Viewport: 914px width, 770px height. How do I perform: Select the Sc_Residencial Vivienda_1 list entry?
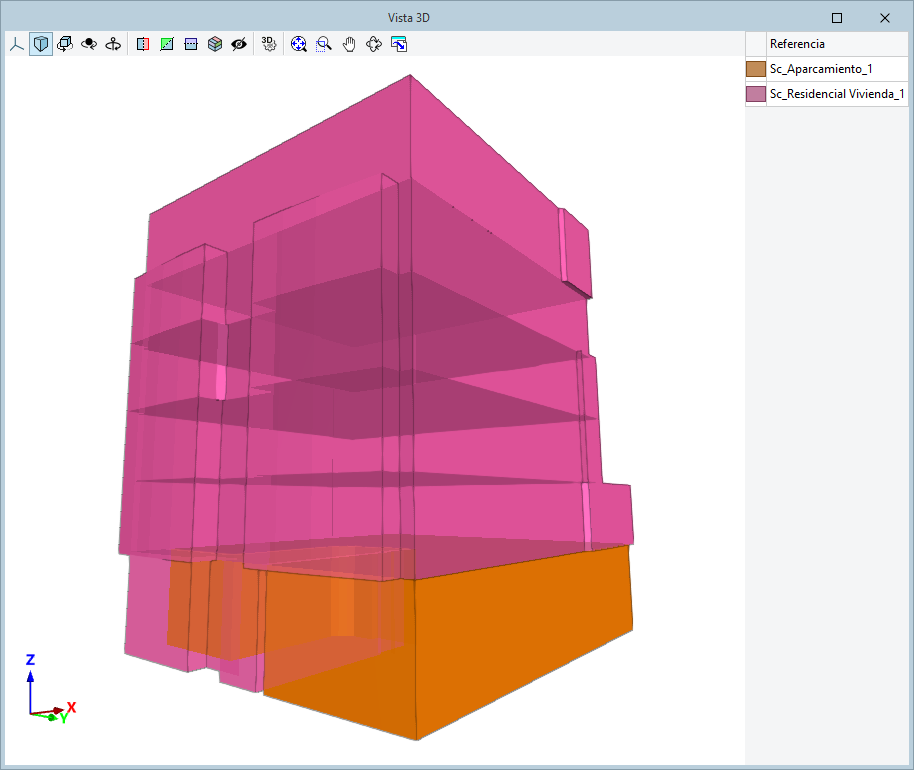(837, 94)
